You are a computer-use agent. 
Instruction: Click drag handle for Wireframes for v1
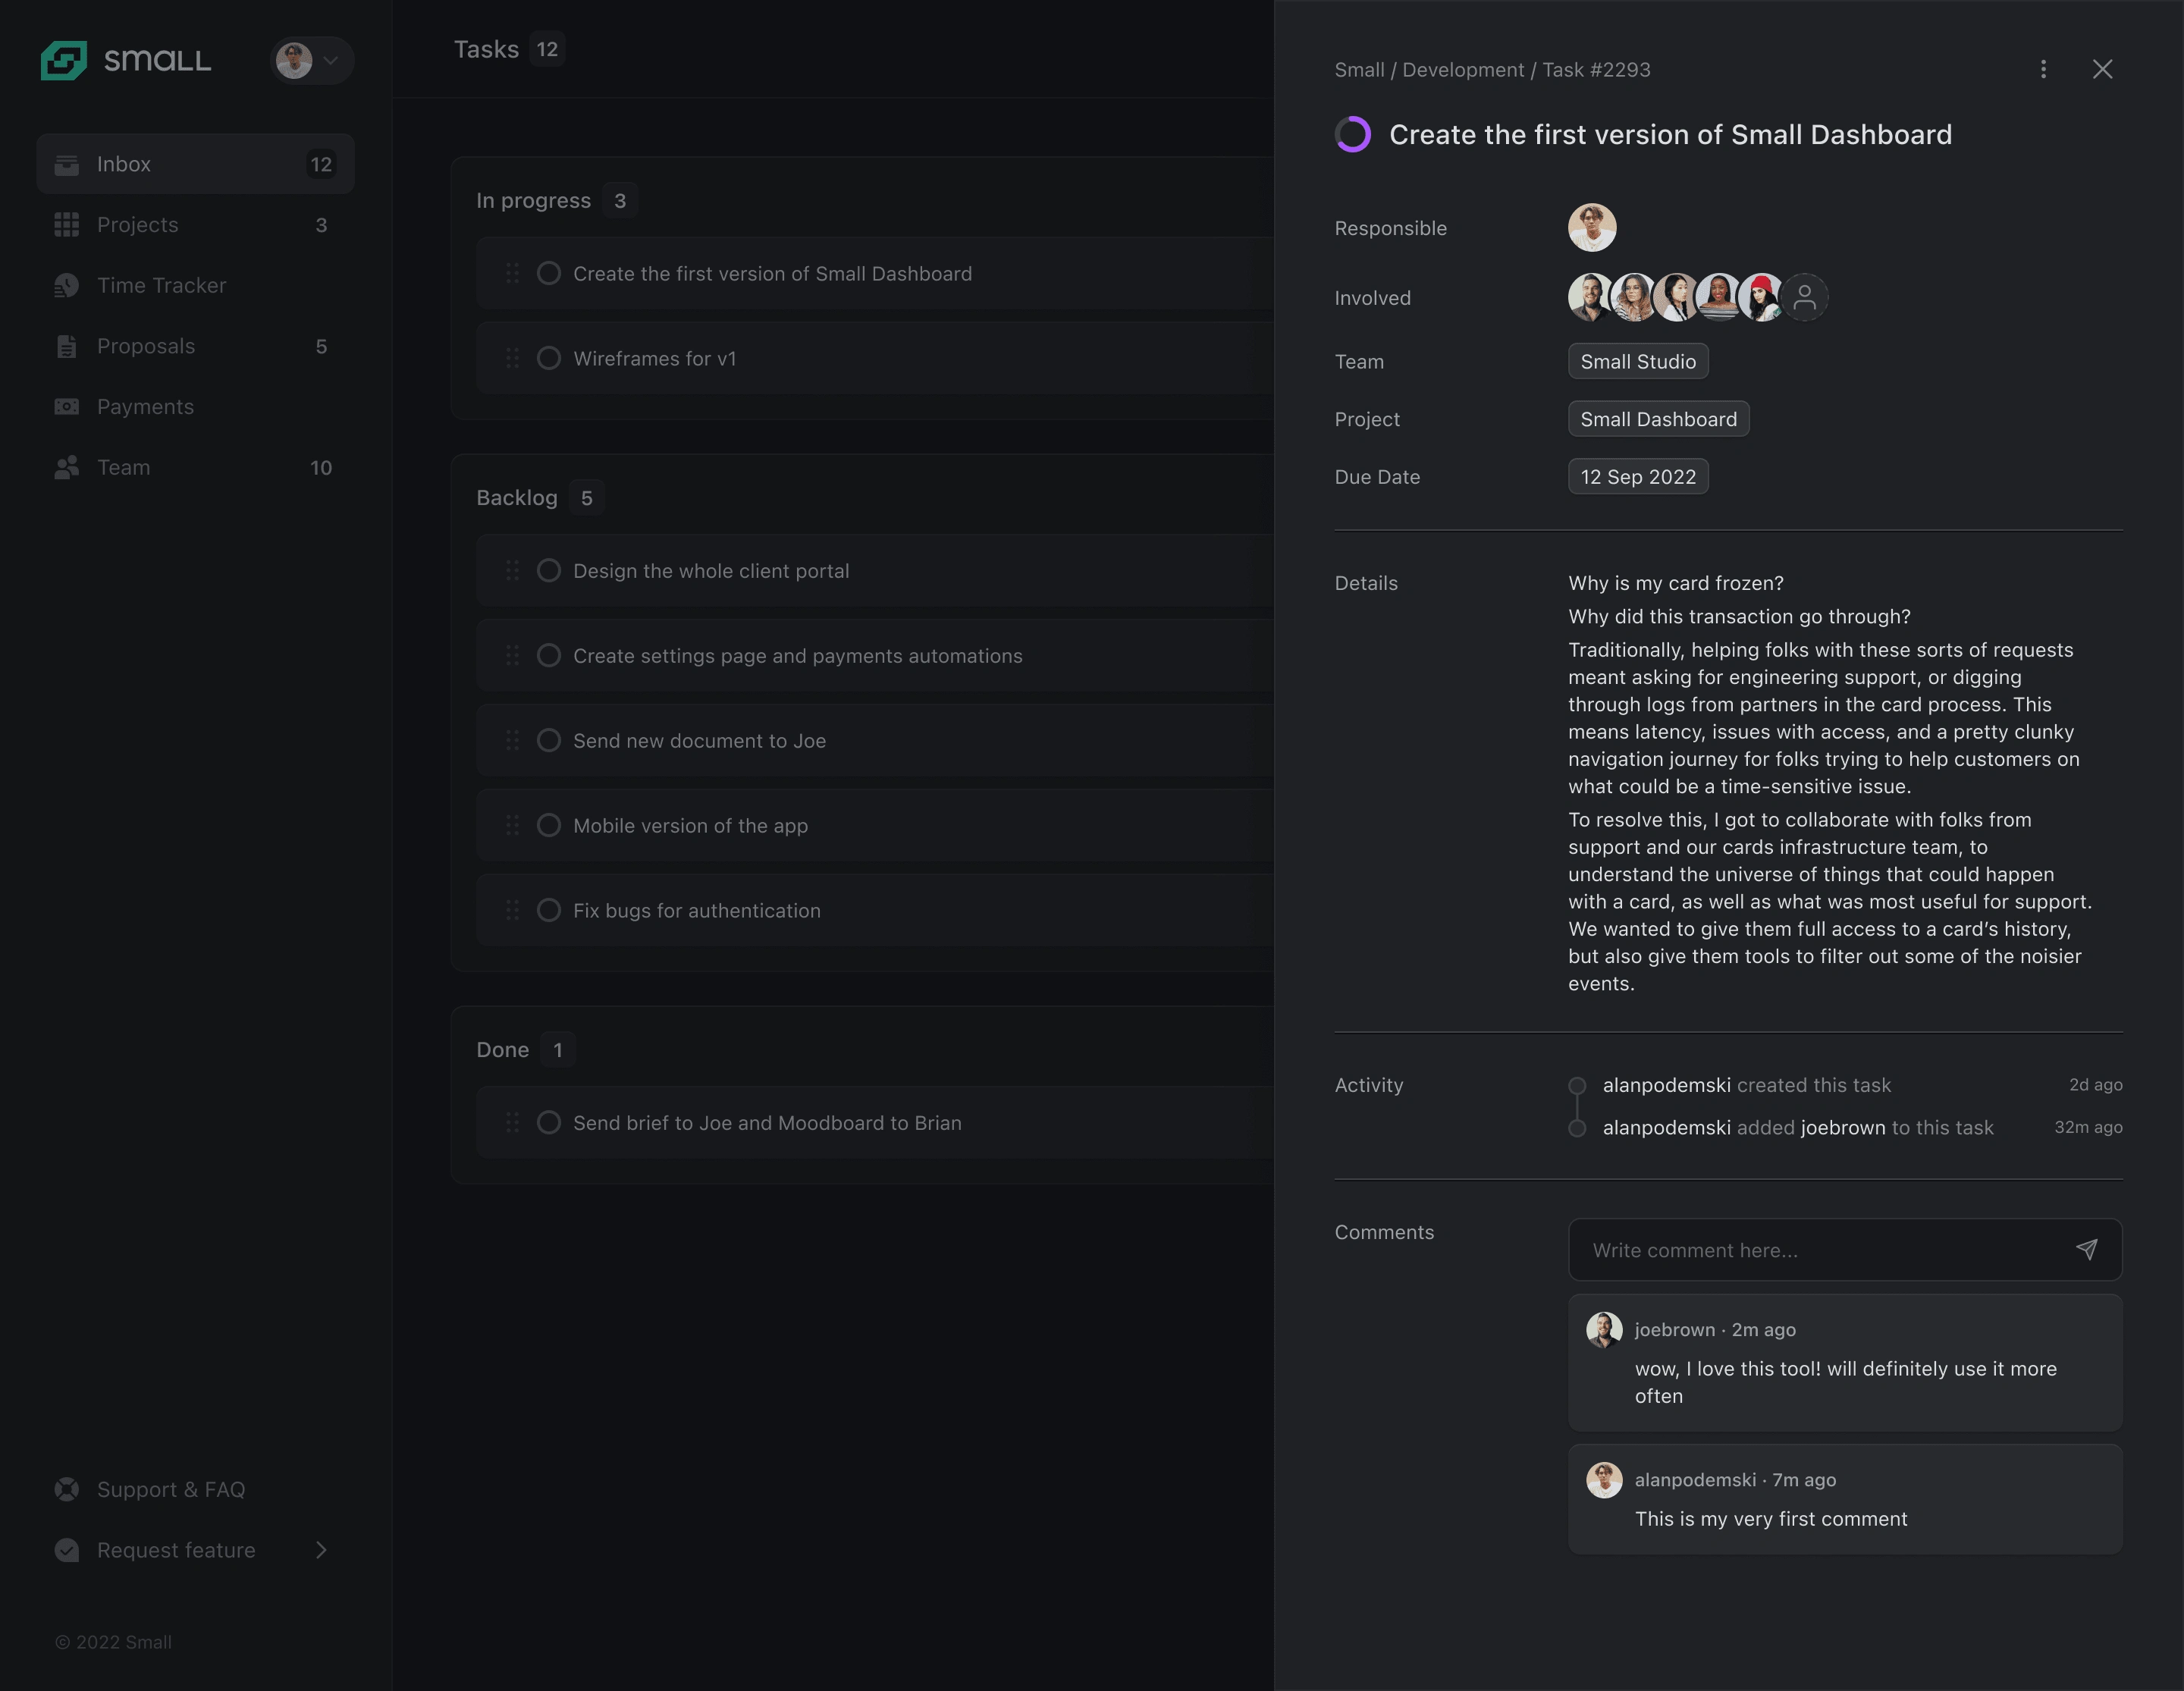pos(512,358)
